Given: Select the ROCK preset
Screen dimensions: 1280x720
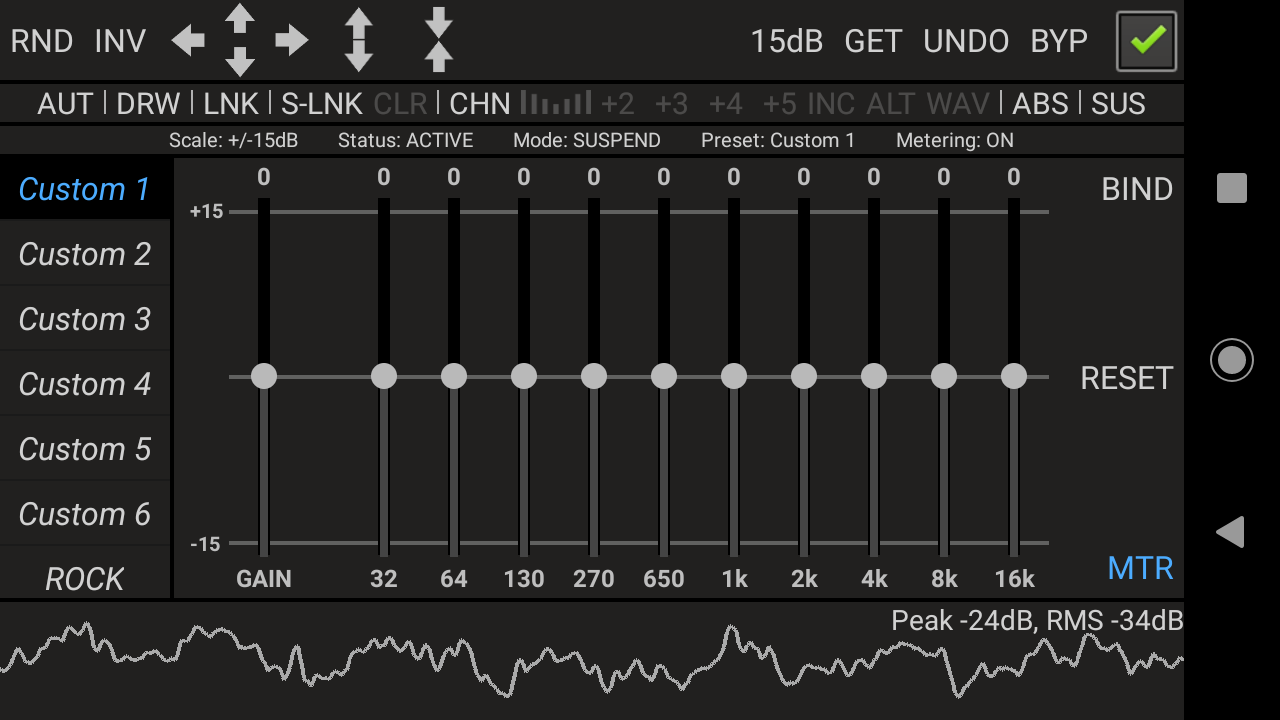Looking at the screenshot, I should (x=85, y=574).
